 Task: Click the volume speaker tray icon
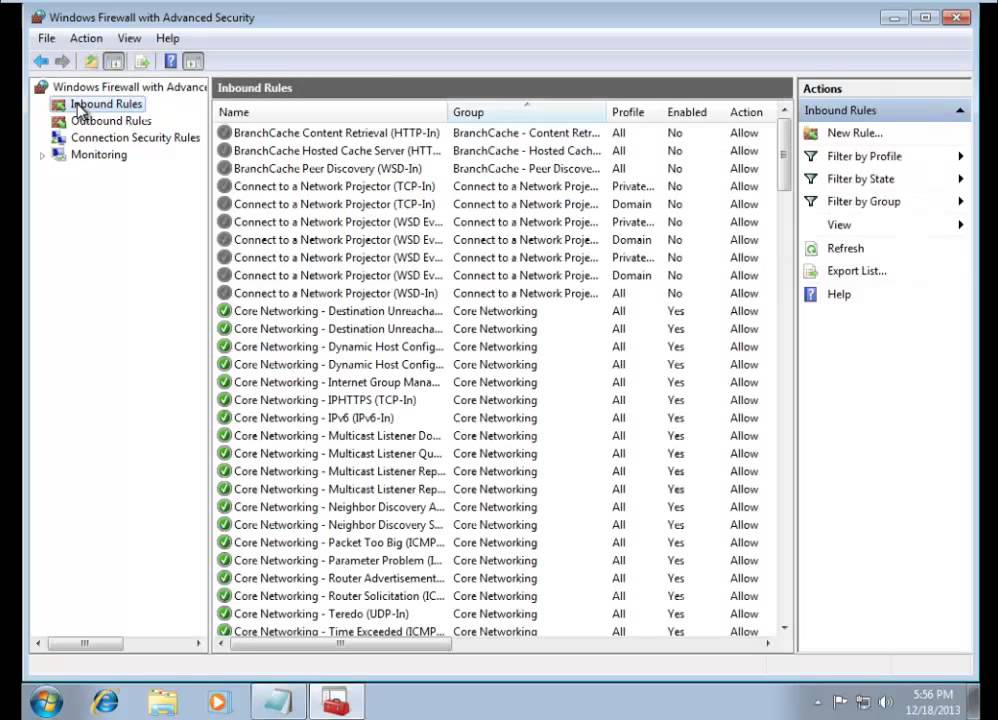click(x=885, y=702)
